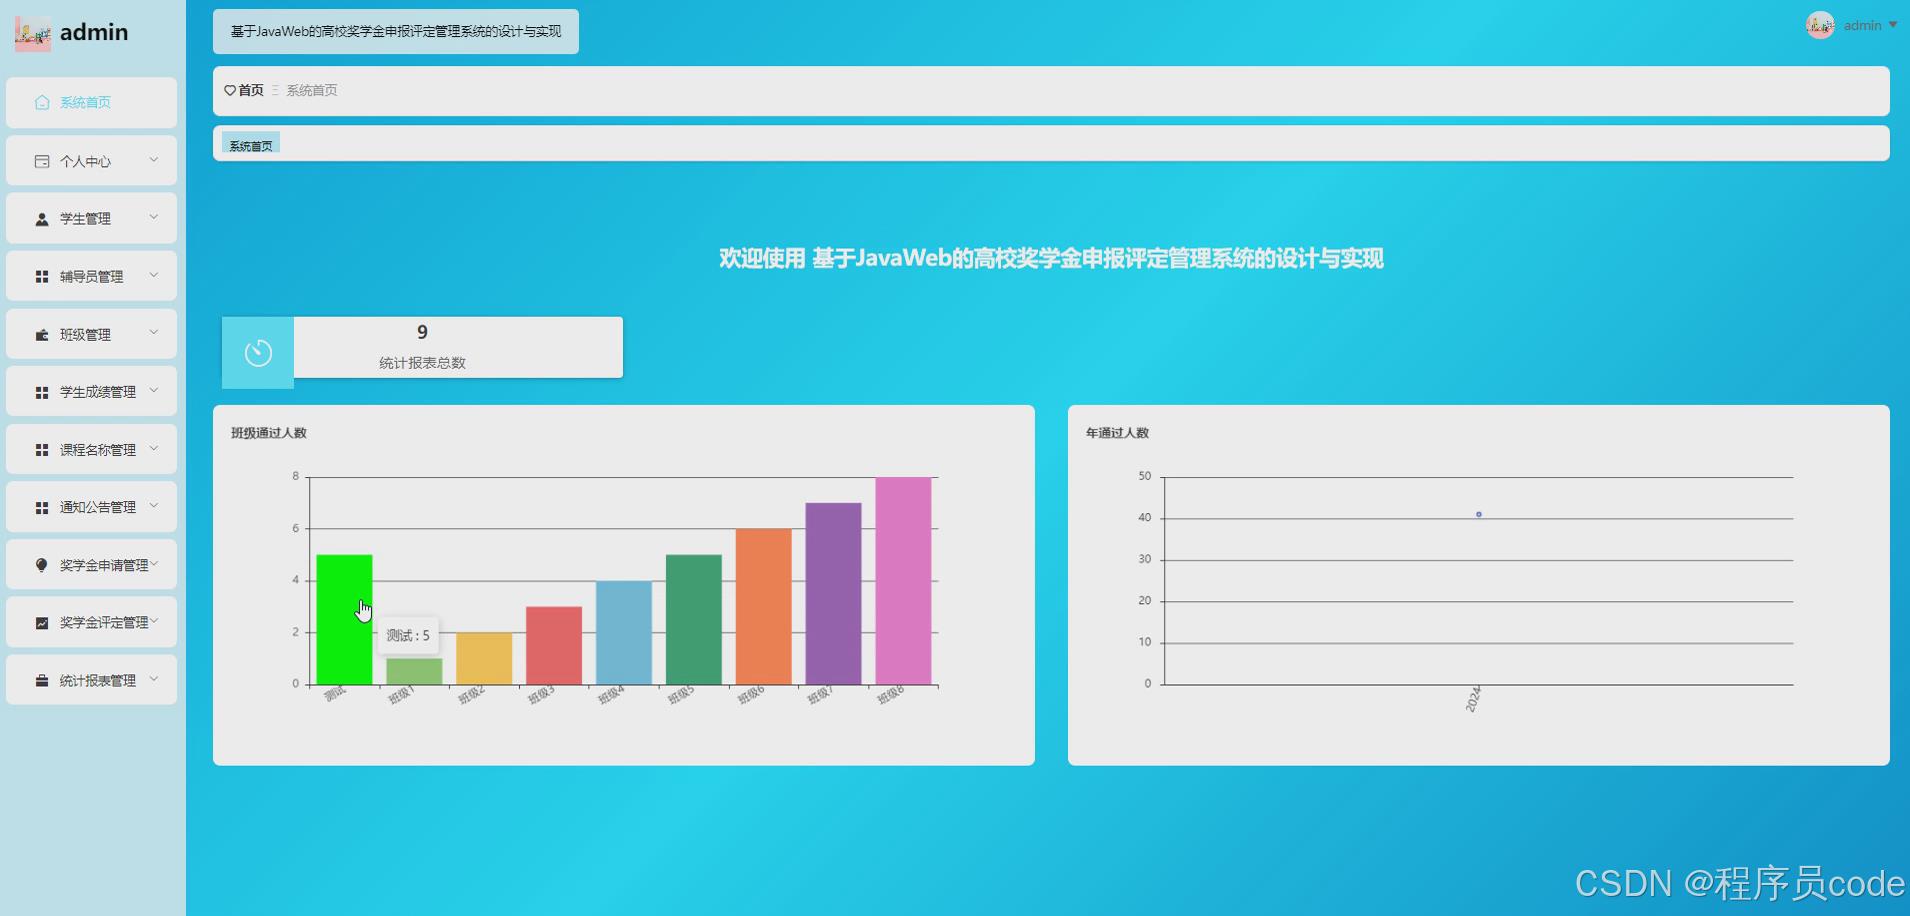Screen dimensions: 1910x916
Task: Click the 欢迎使用 welcome heading
Action: point(1051,258)
